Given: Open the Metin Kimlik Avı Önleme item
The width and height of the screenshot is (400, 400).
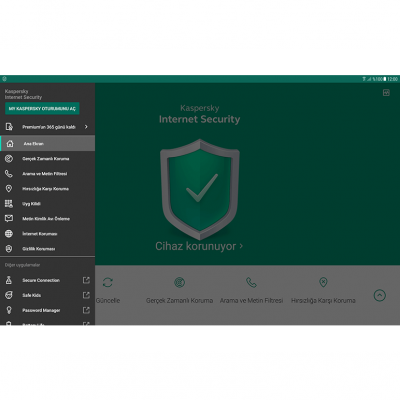Looking at the screenshot, I should tap(47, 219).
